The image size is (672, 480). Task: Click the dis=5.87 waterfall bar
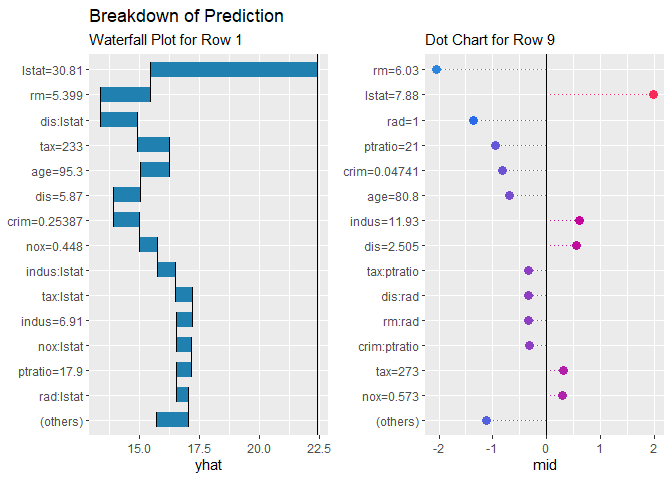(126, 195)
